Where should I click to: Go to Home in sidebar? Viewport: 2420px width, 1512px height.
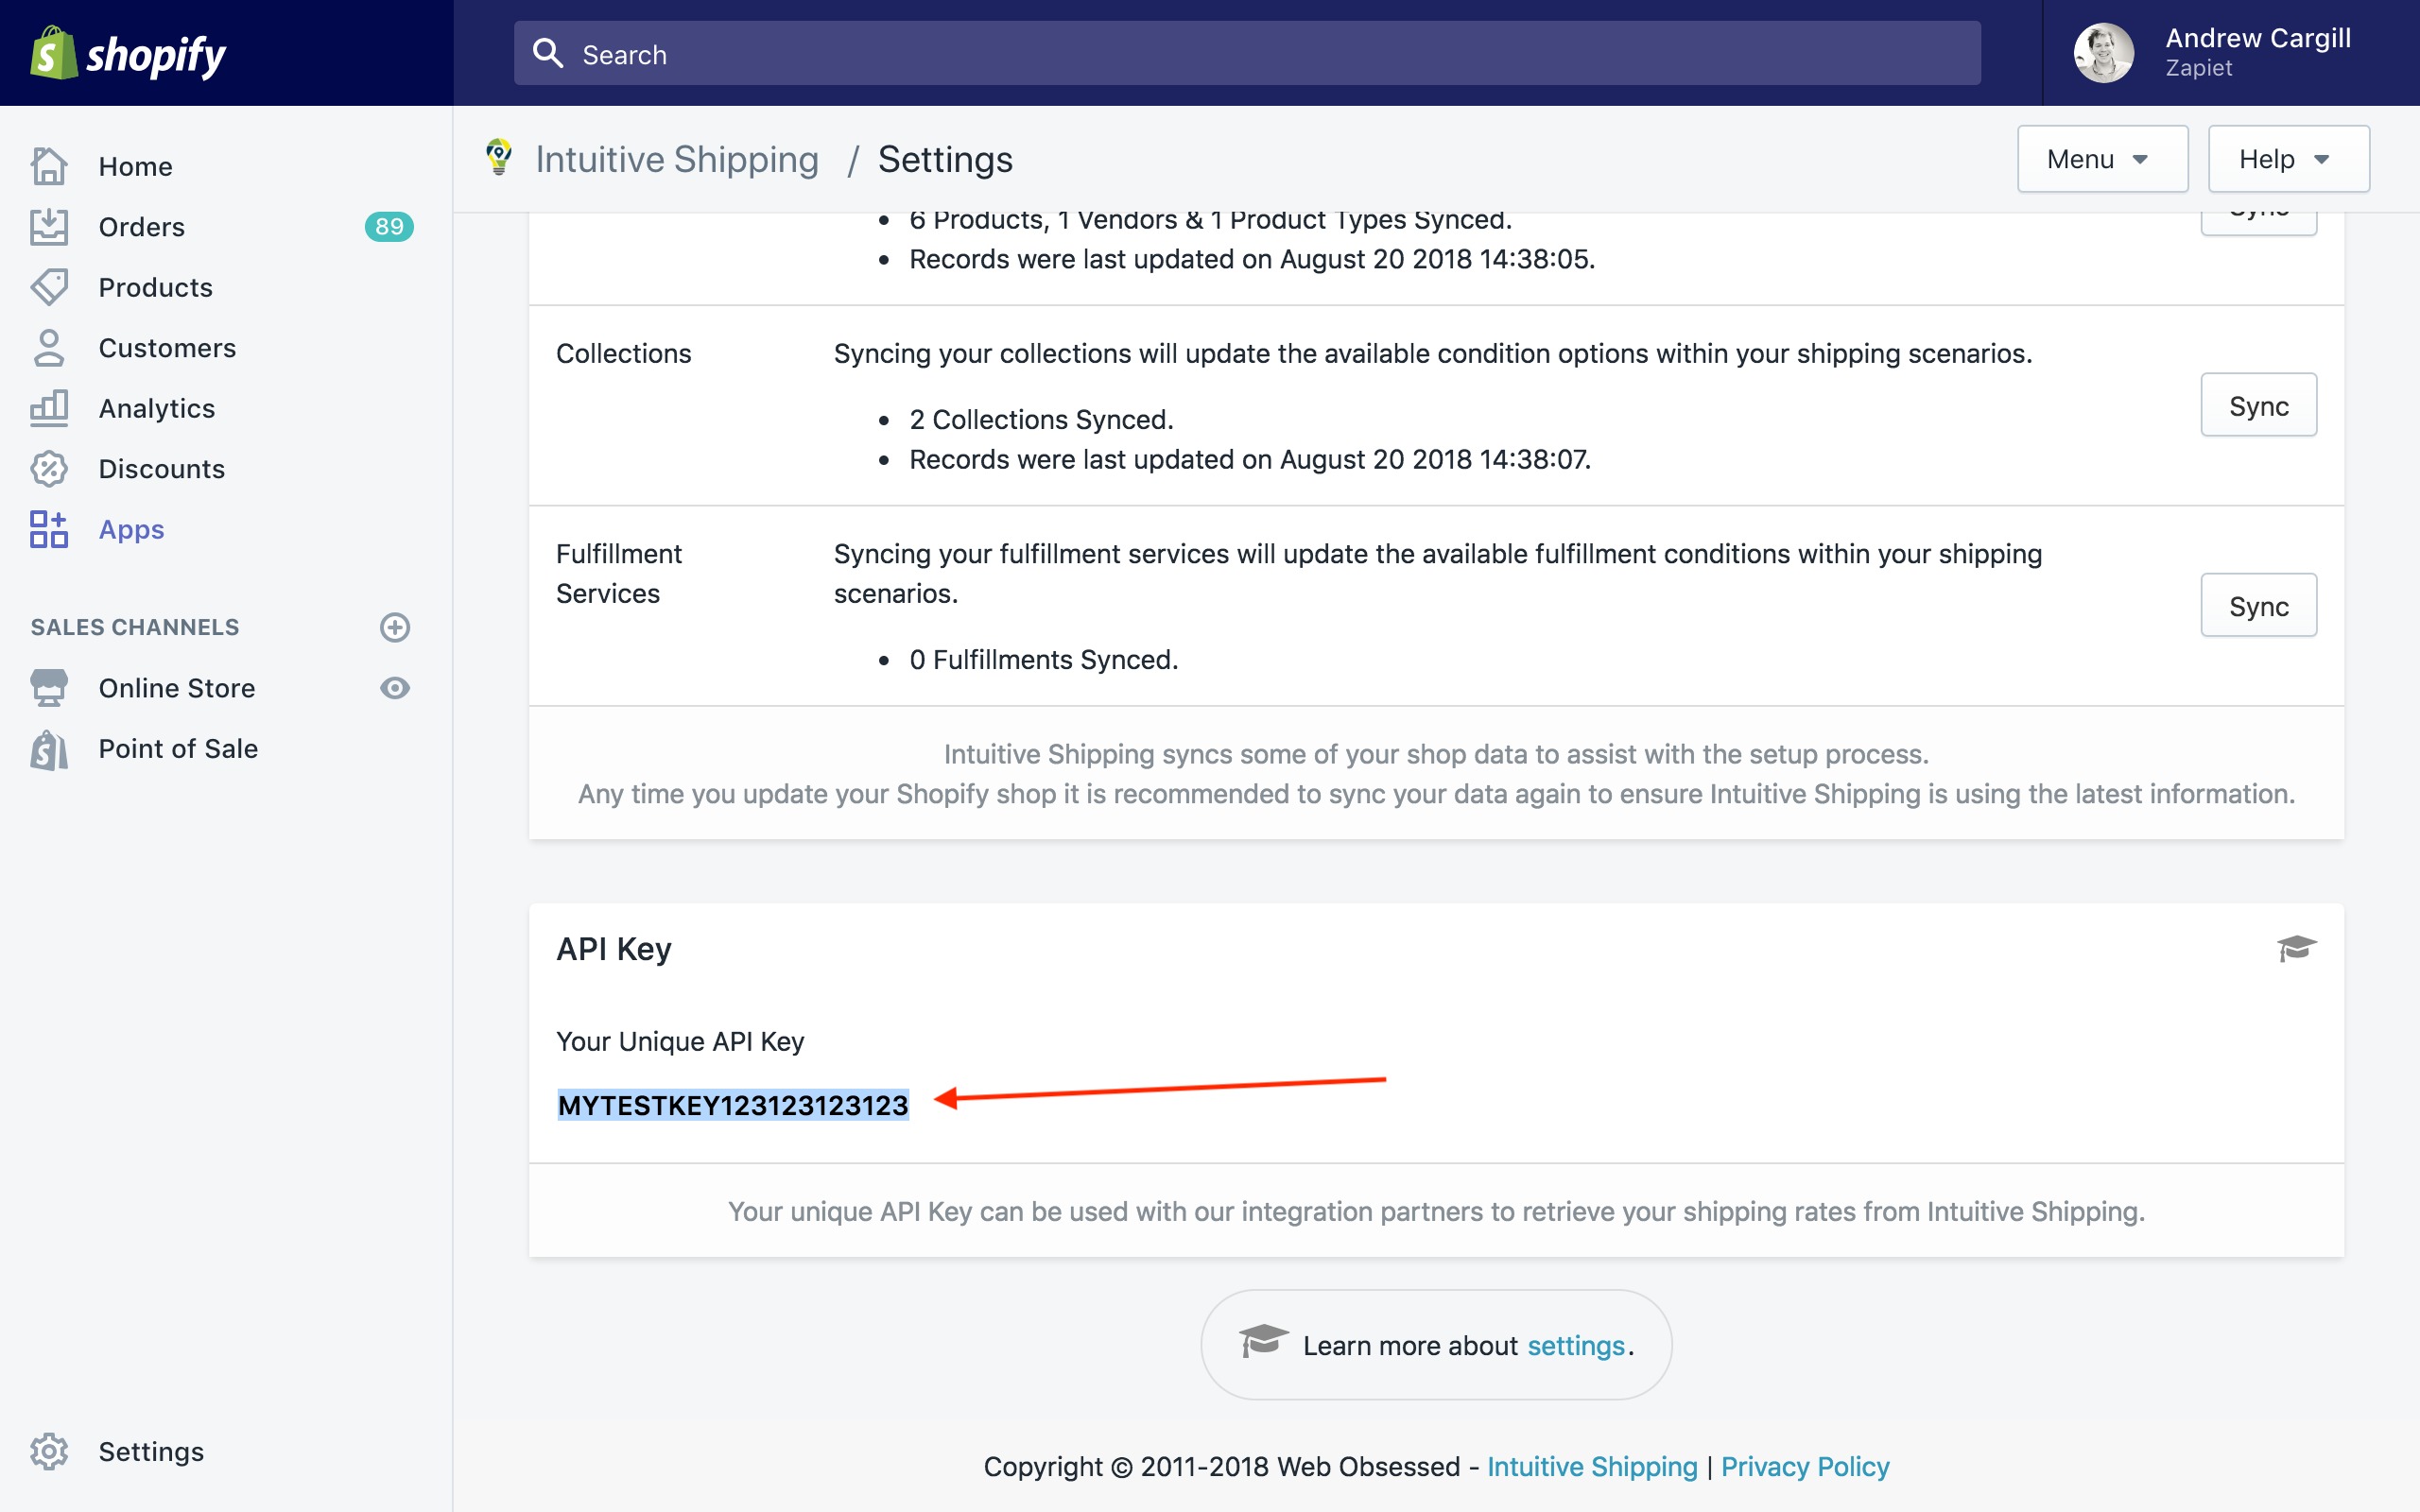135,166
